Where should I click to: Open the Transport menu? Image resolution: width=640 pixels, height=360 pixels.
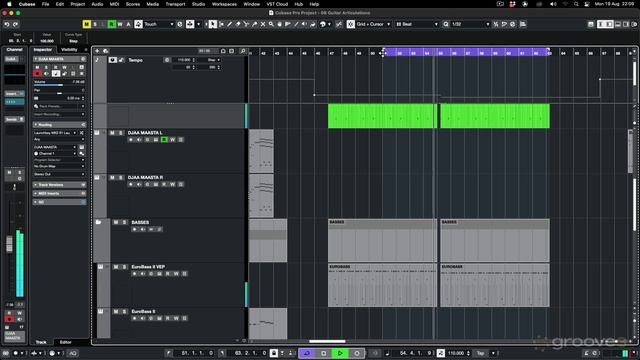click(x=175, y=4)
